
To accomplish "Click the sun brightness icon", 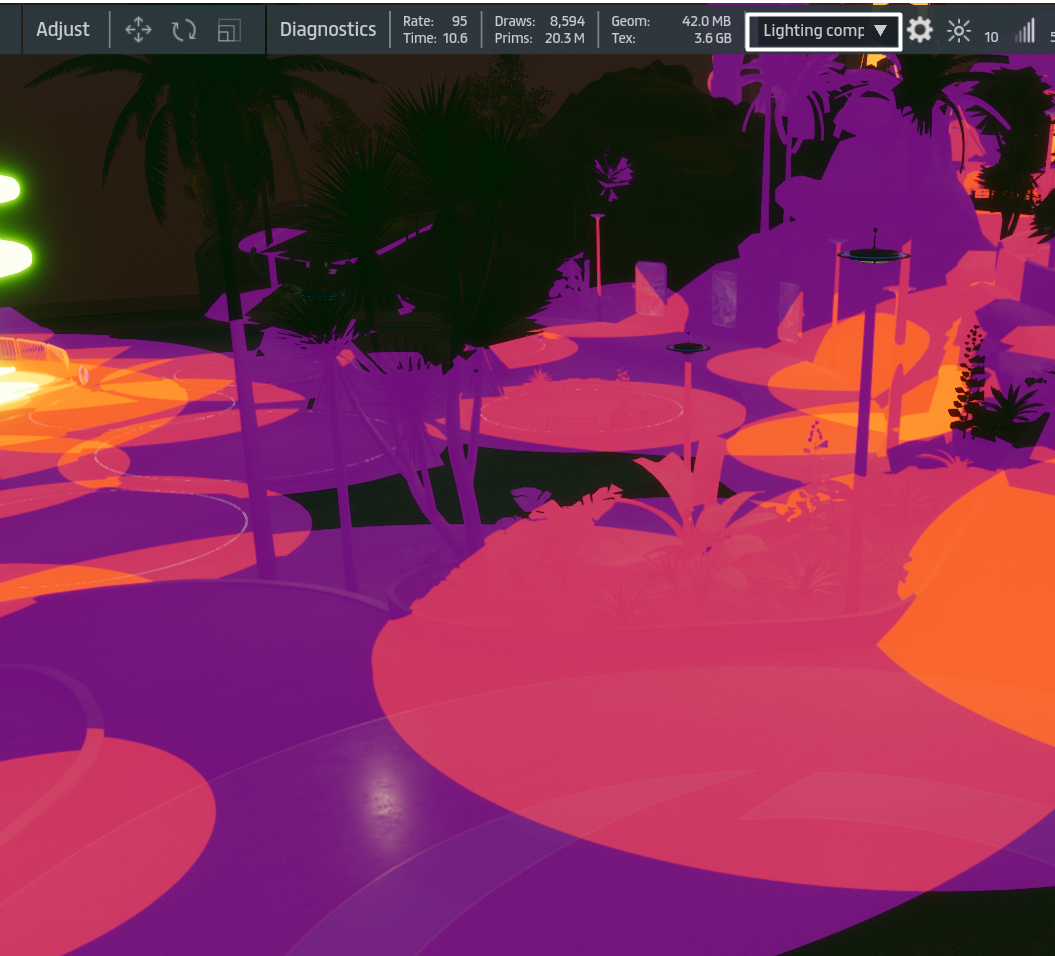I will point(958,31).
